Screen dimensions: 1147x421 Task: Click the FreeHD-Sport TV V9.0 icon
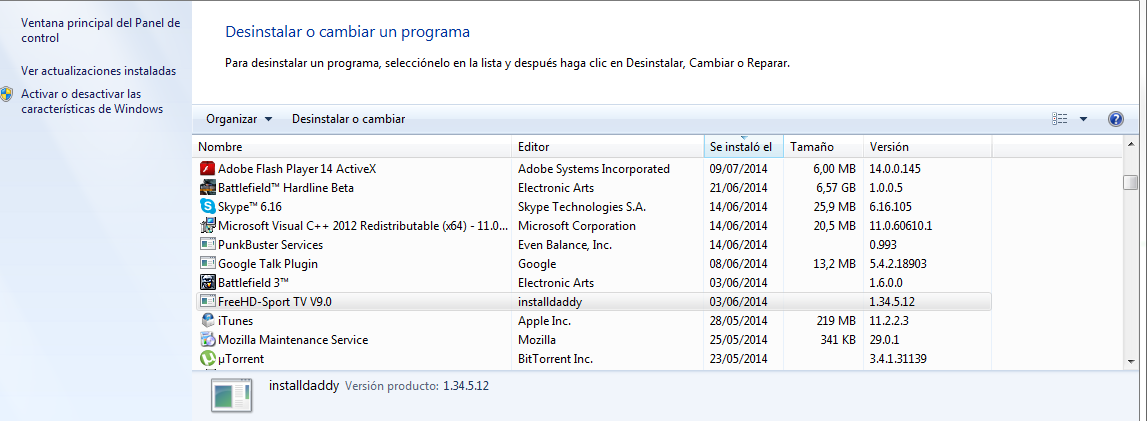pos(207,302)
